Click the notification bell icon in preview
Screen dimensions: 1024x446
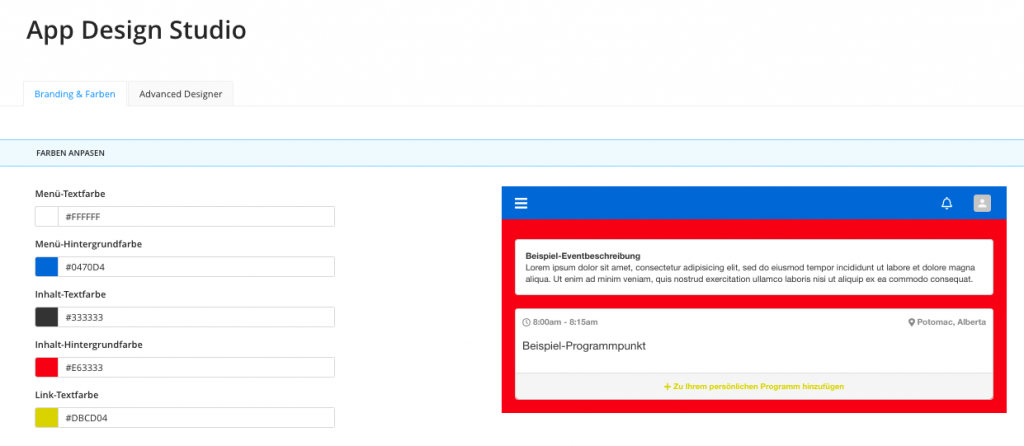pos(946,203)
